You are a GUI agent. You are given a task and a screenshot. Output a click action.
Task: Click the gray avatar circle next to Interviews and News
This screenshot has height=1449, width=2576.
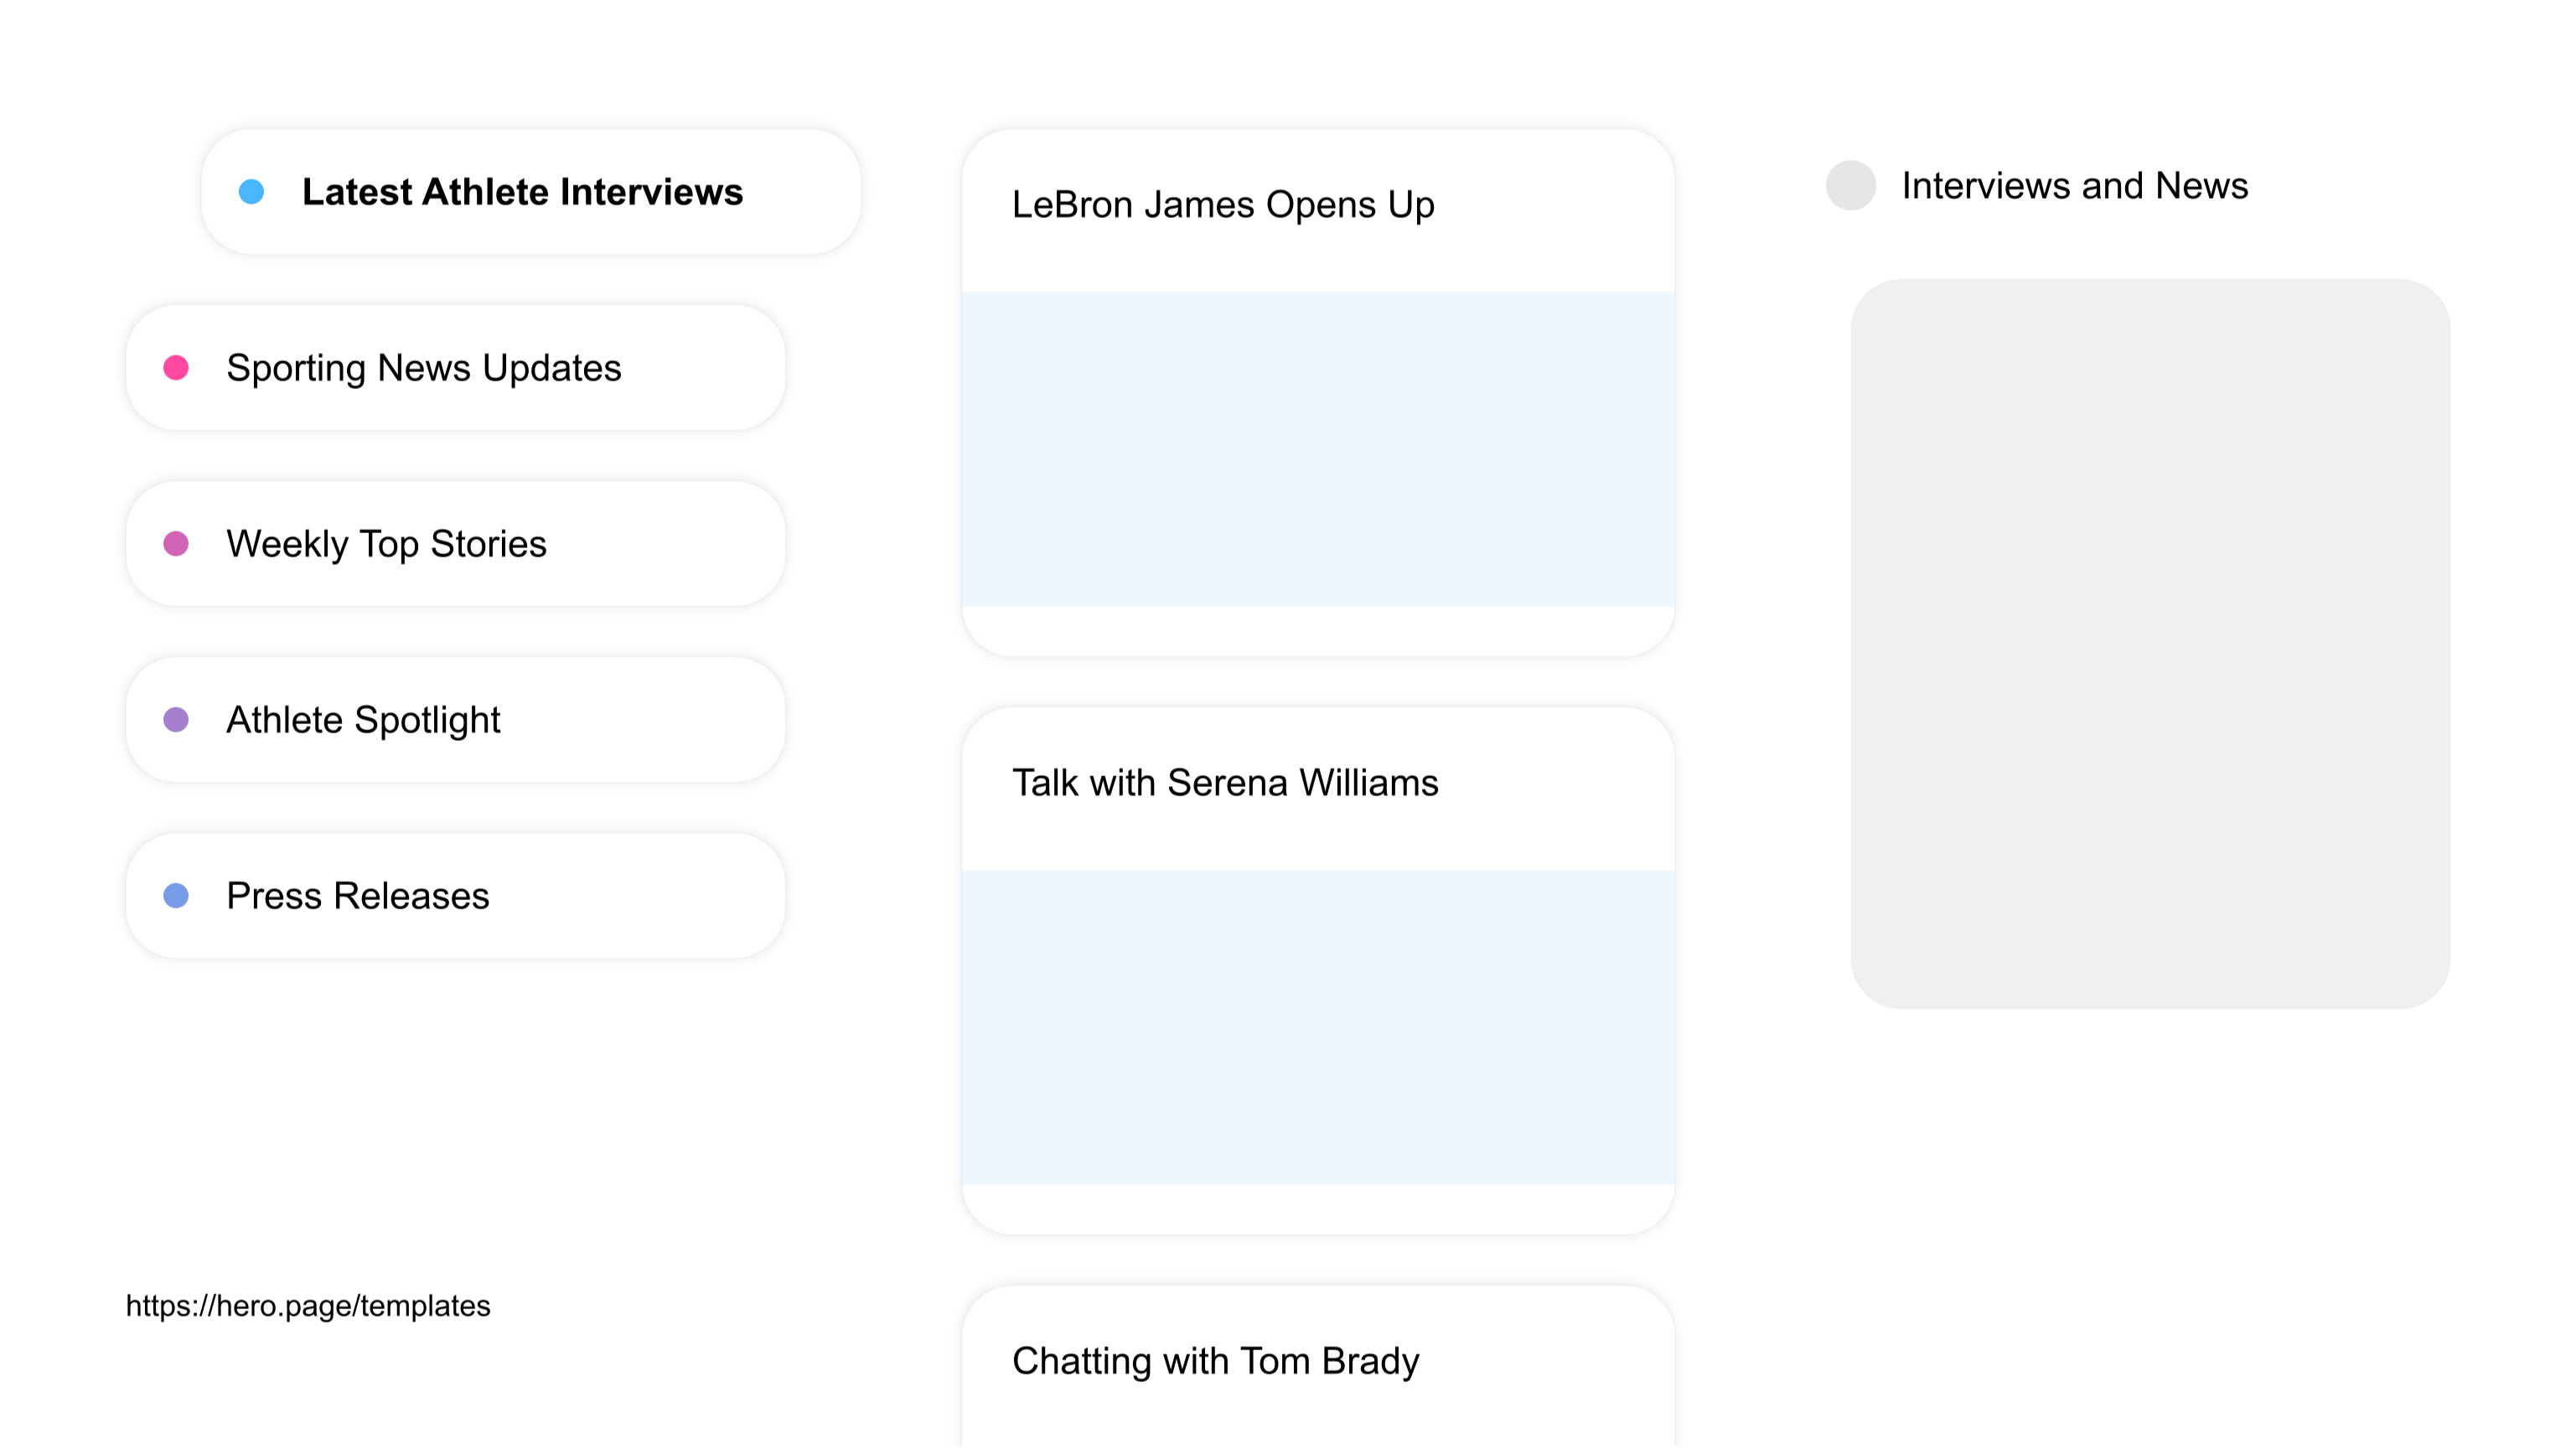1851,185
